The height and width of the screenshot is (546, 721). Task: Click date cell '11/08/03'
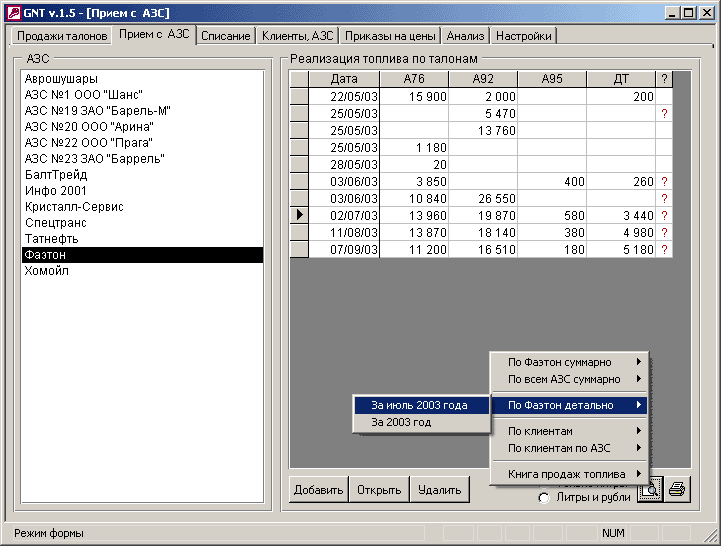tap(344, 232)
